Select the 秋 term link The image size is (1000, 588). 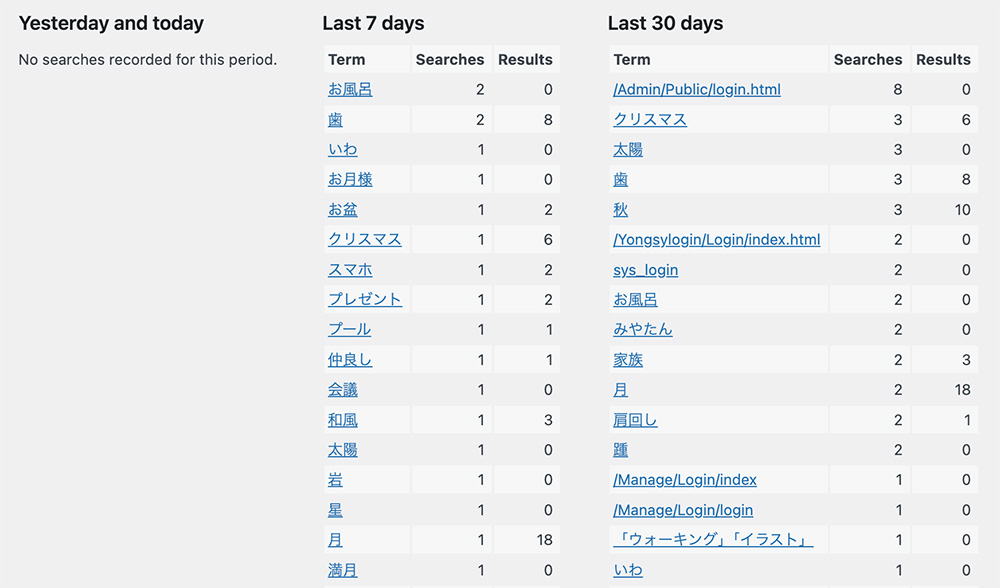coord(620,210)
